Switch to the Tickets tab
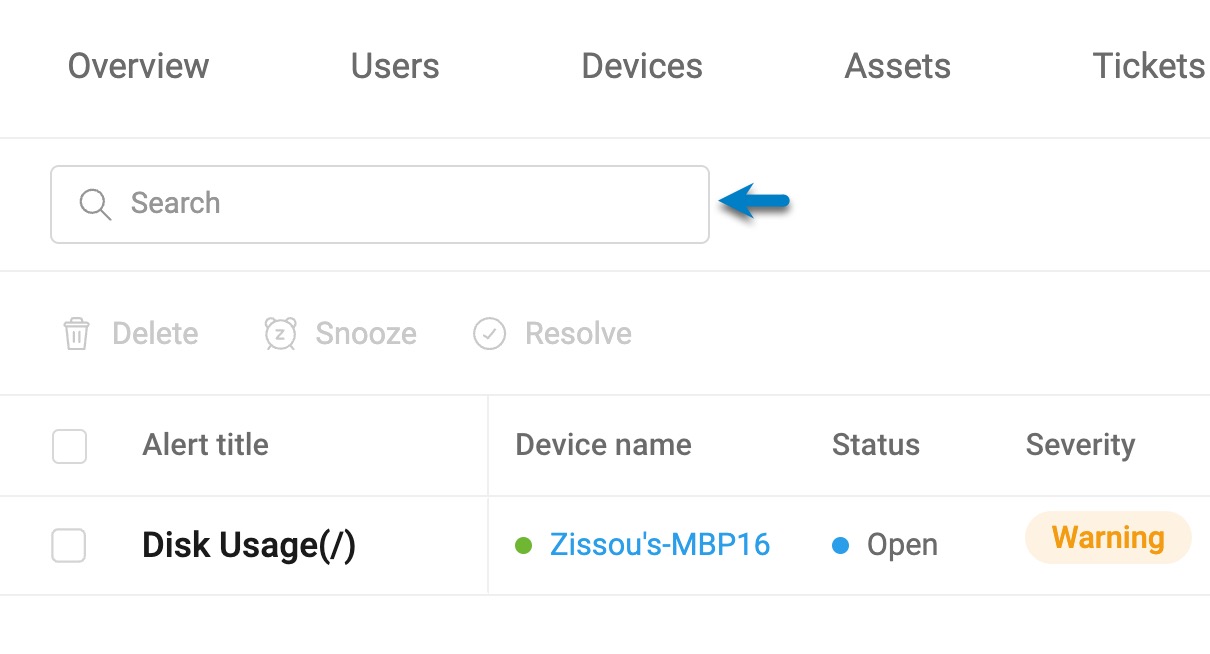Screen dimensions: 1210x654 click(1149, 66)
